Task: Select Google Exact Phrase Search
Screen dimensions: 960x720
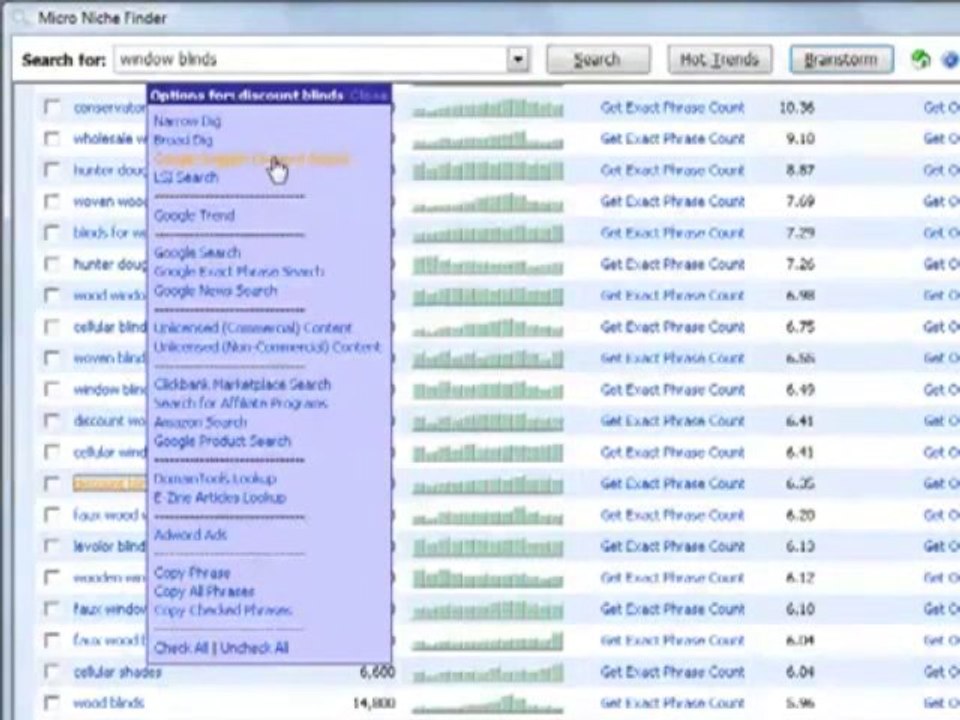Action: tap(239, 271)
